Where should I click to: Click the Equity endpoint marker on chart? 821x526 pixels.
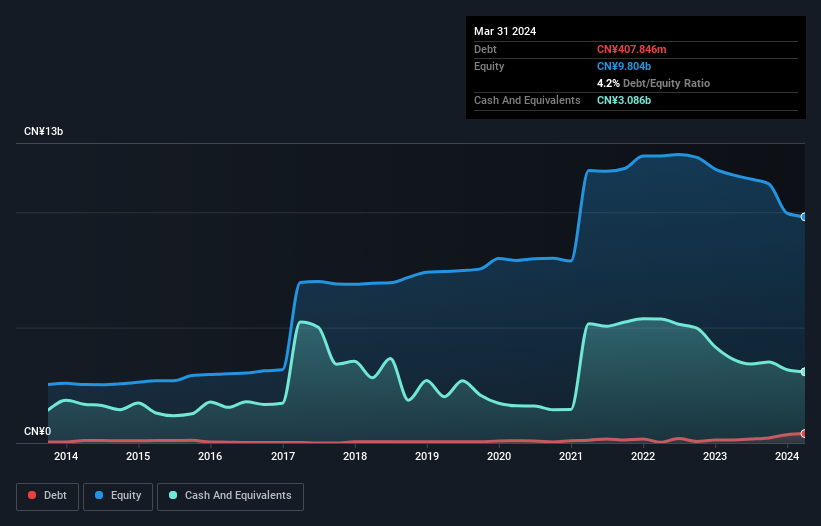804,217
